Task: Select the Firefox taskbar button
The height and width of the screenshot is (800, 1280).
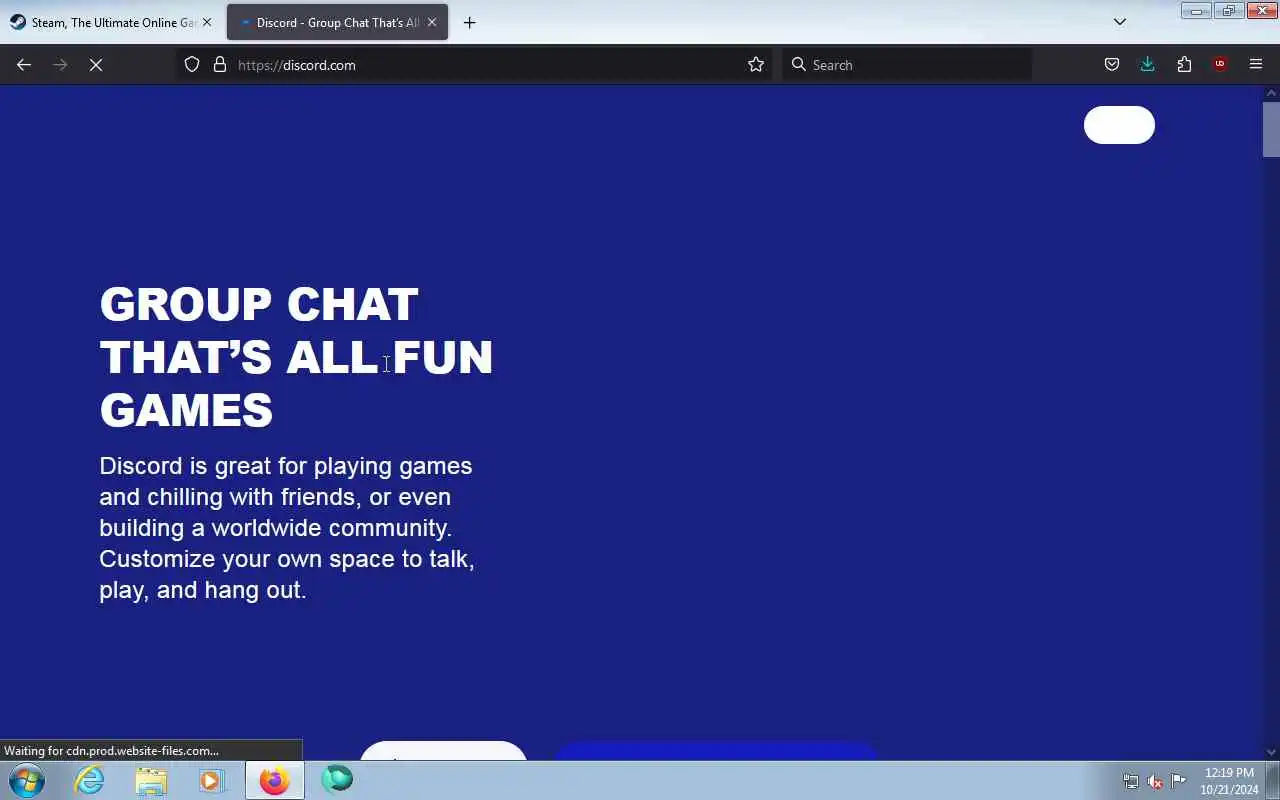Action: point(274,780)
